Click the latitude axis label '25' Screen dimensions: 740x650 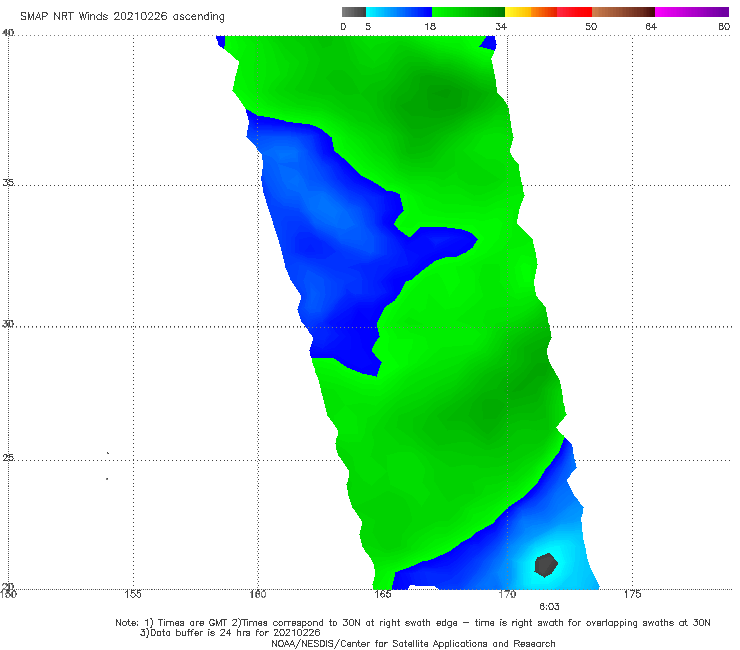[8, 457]
